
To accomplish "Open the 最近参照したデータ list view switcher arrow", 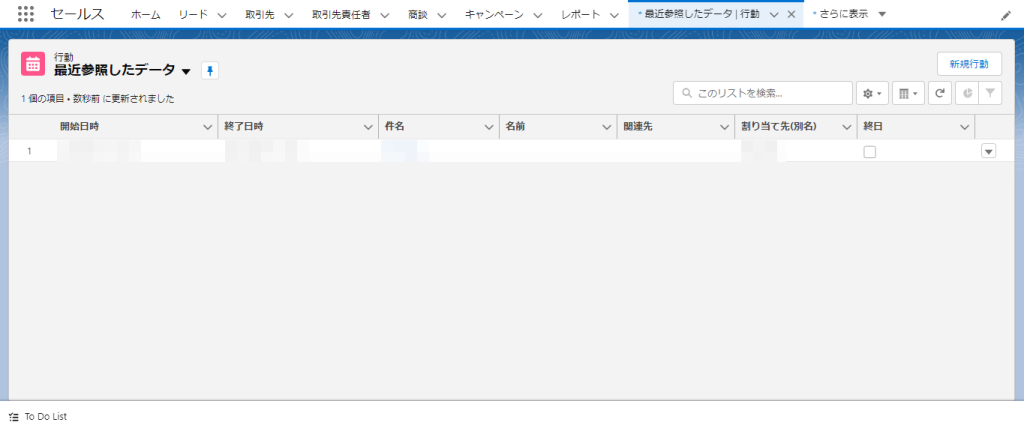I will 186,71.
